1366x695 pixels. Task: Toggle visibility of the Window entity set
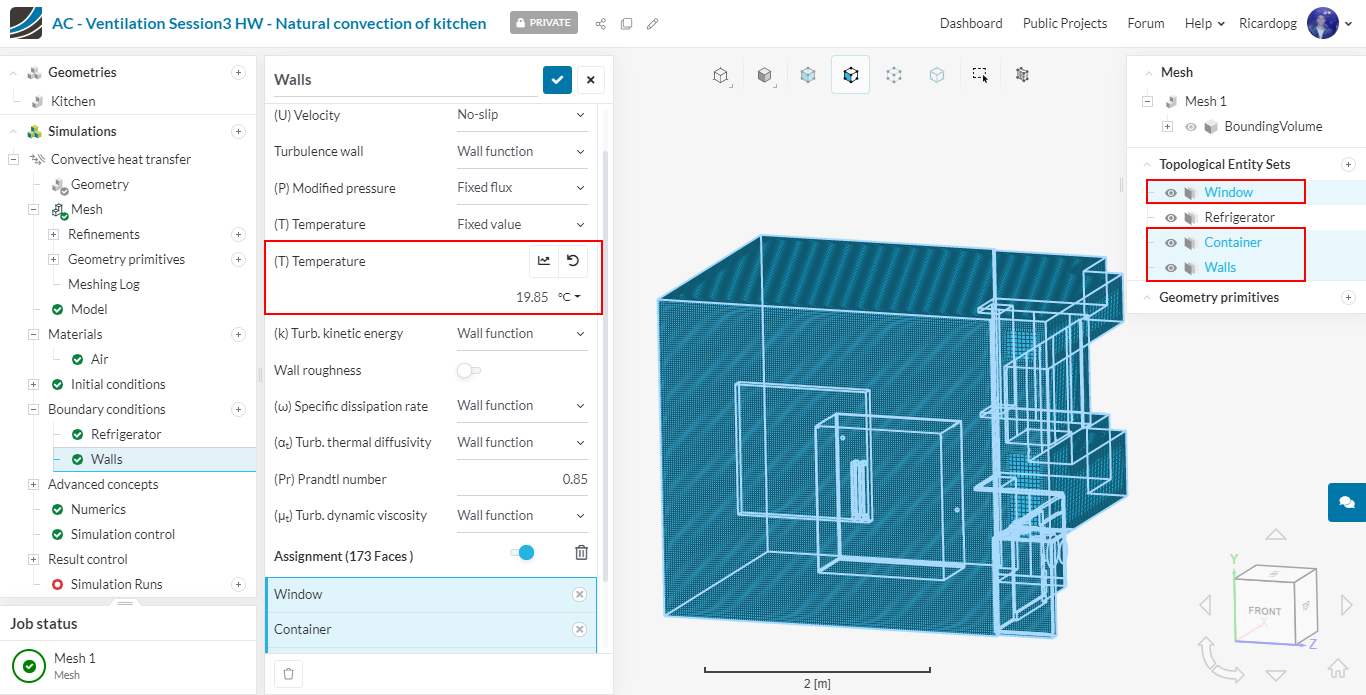(x=1170, y=192)
